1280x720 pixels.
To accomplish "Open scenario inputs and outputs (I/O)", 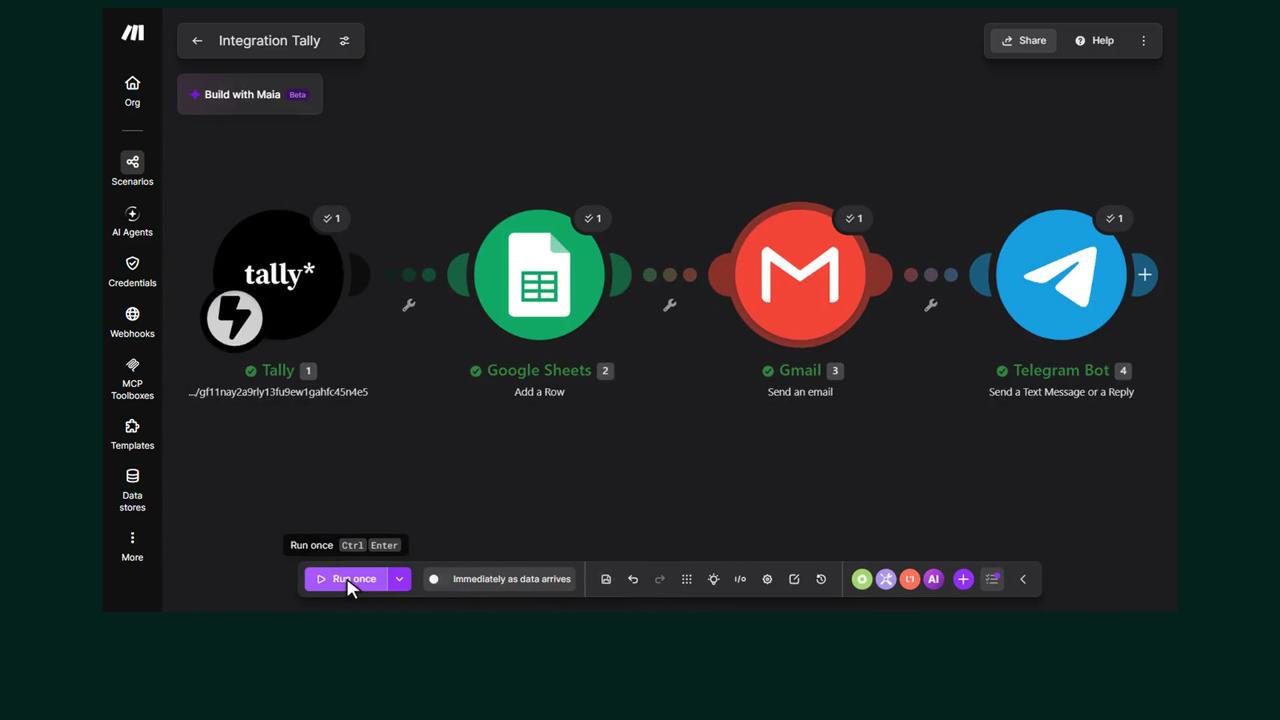I will coord(740,579).
